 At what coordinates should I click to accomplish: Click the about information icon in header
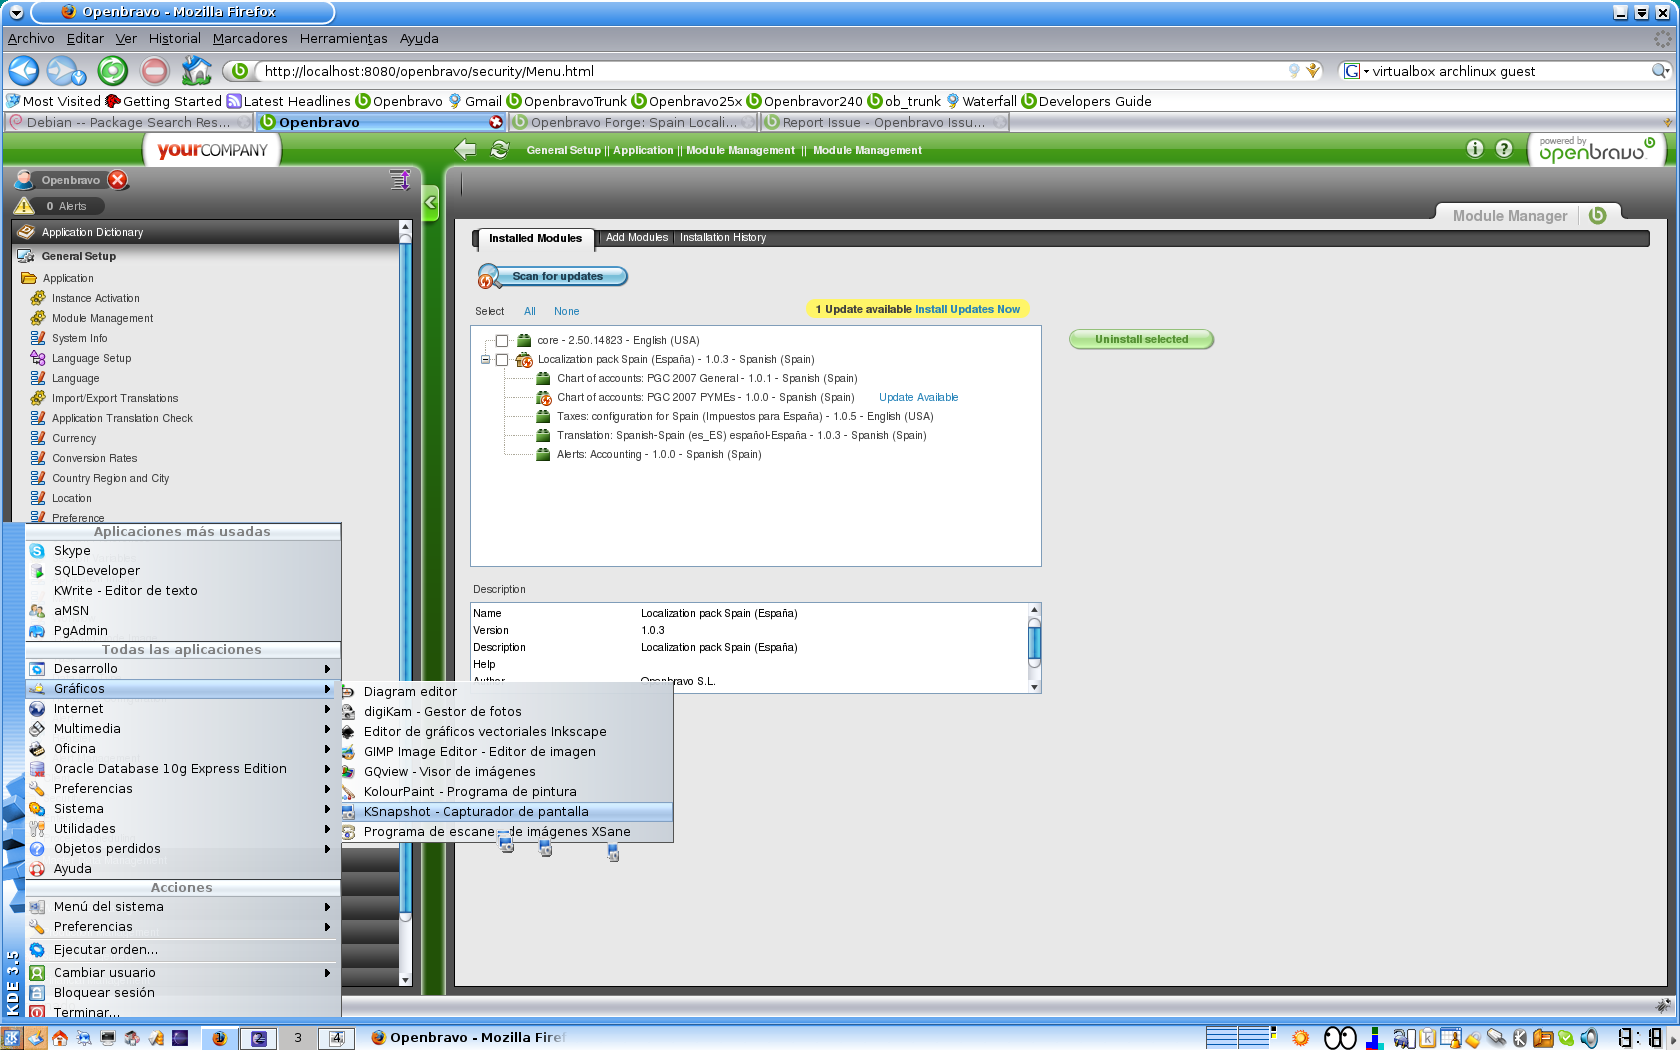pyautogui.click(x=1475, y=149)
